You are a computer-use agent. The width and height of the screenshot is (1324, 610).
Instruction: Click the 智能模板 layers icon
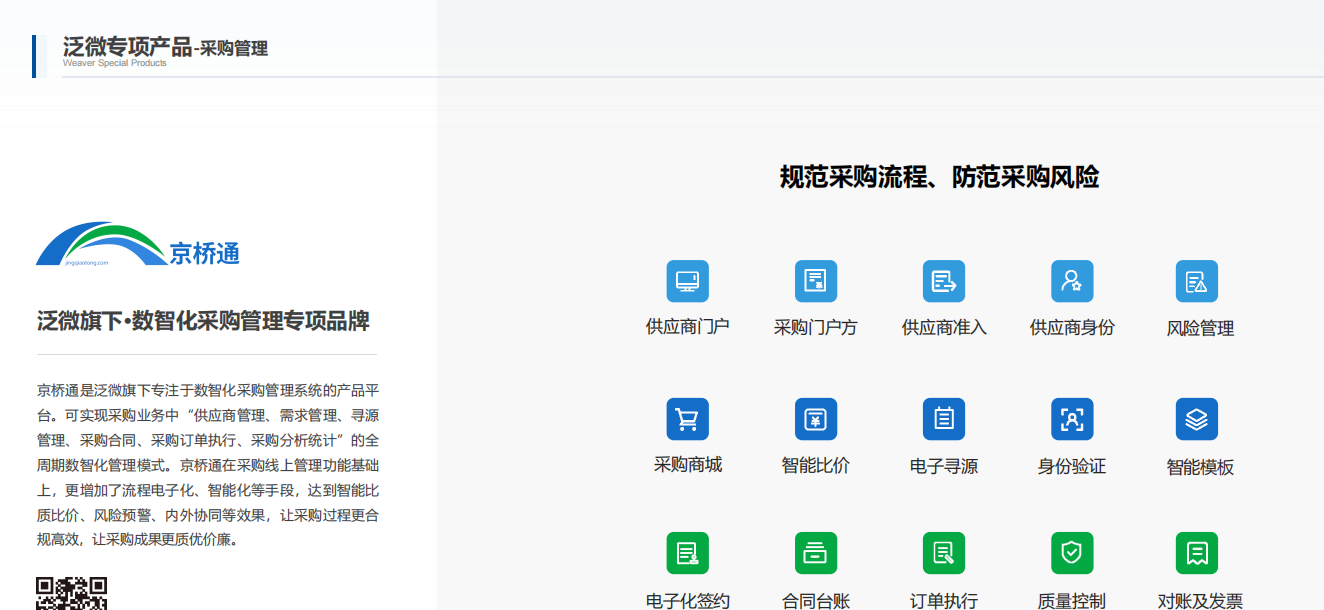coord(1197,419)
